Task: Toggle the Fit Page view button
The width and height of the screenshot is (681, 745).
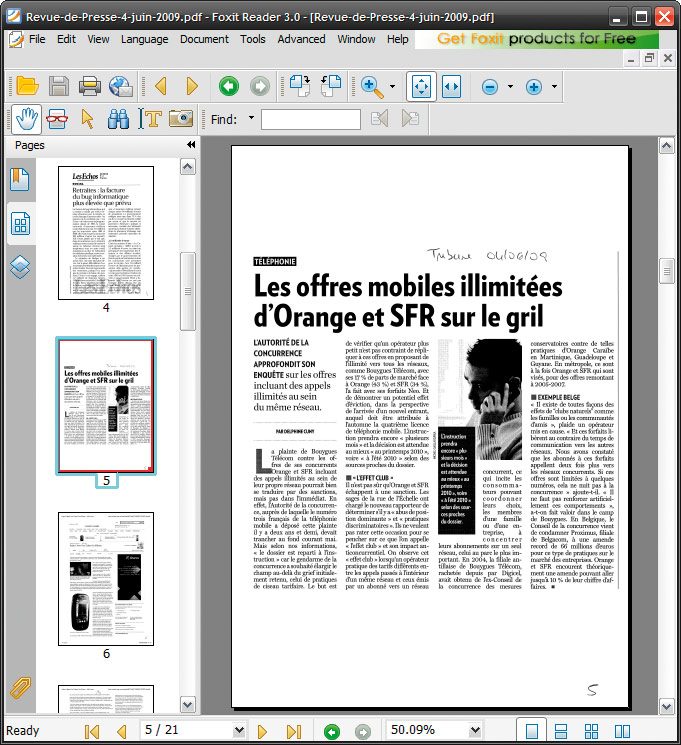Action: [x=421, y=86]
